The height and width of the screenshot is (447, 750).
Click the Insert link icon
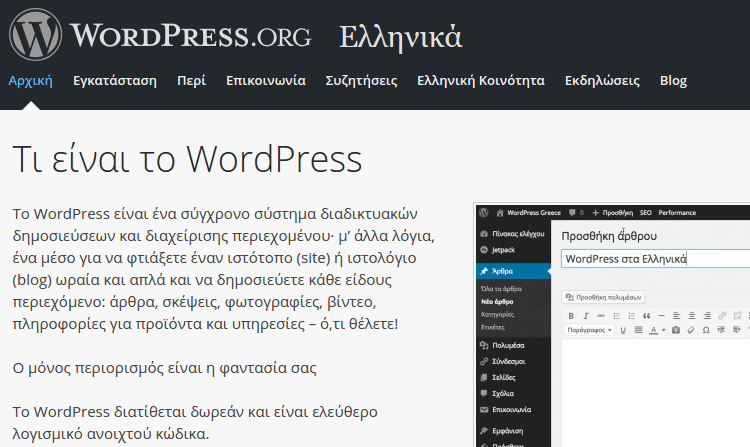[722, 316]
